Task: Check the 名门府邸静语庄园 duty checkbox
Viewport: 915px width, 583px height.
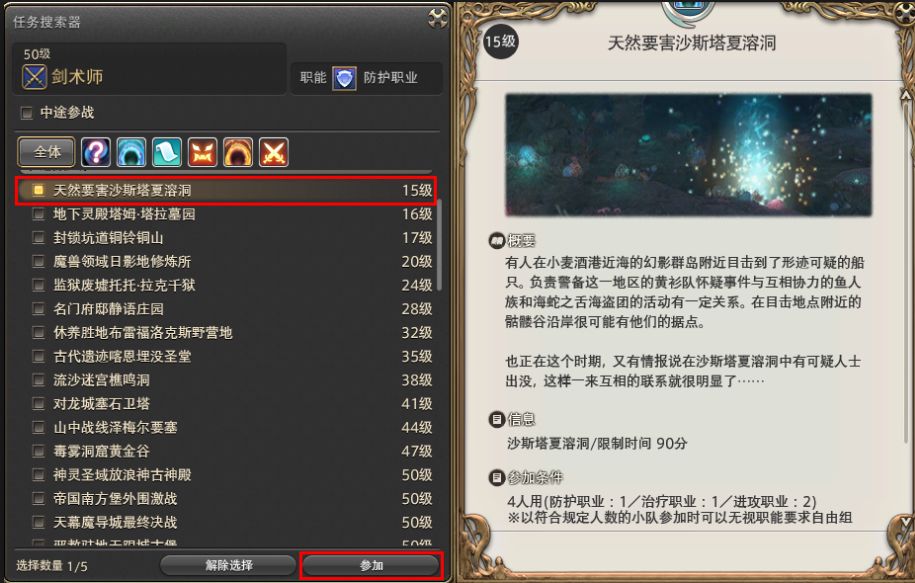Action: [39, 309]
